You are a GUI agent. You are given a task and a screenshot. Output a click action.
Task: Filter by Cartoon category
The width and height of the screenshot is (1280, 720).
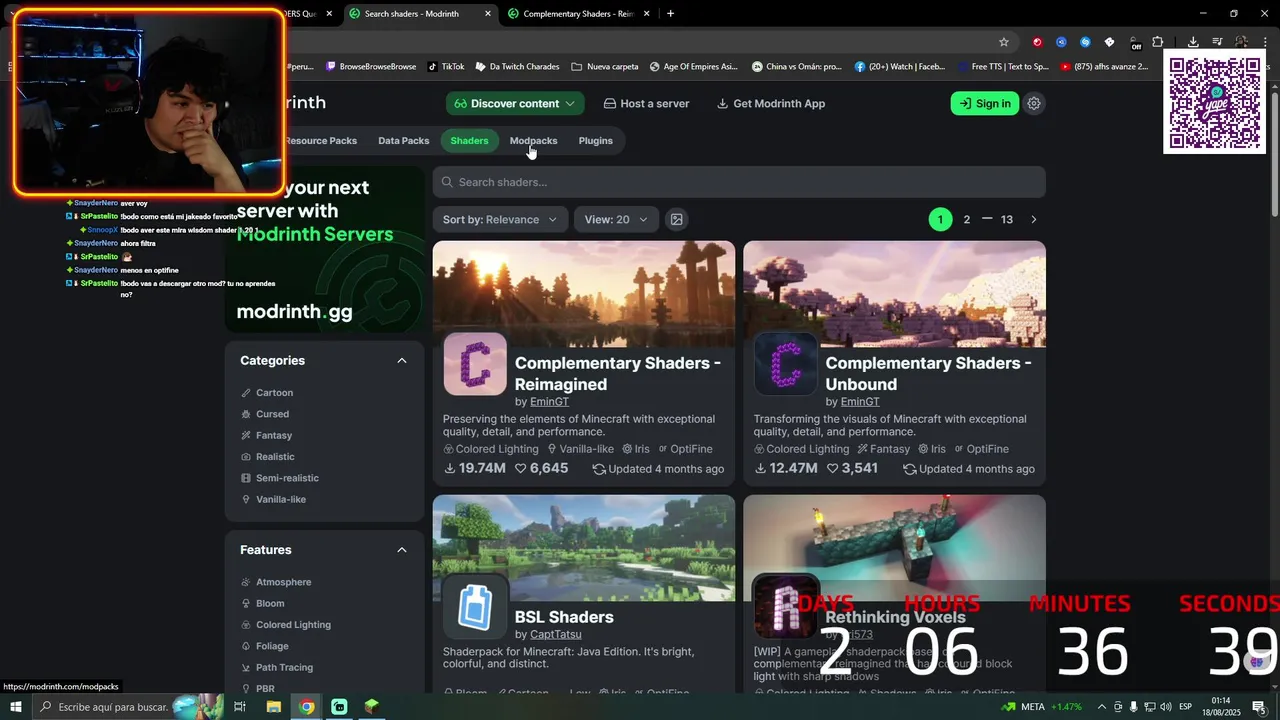pos(267,393)
